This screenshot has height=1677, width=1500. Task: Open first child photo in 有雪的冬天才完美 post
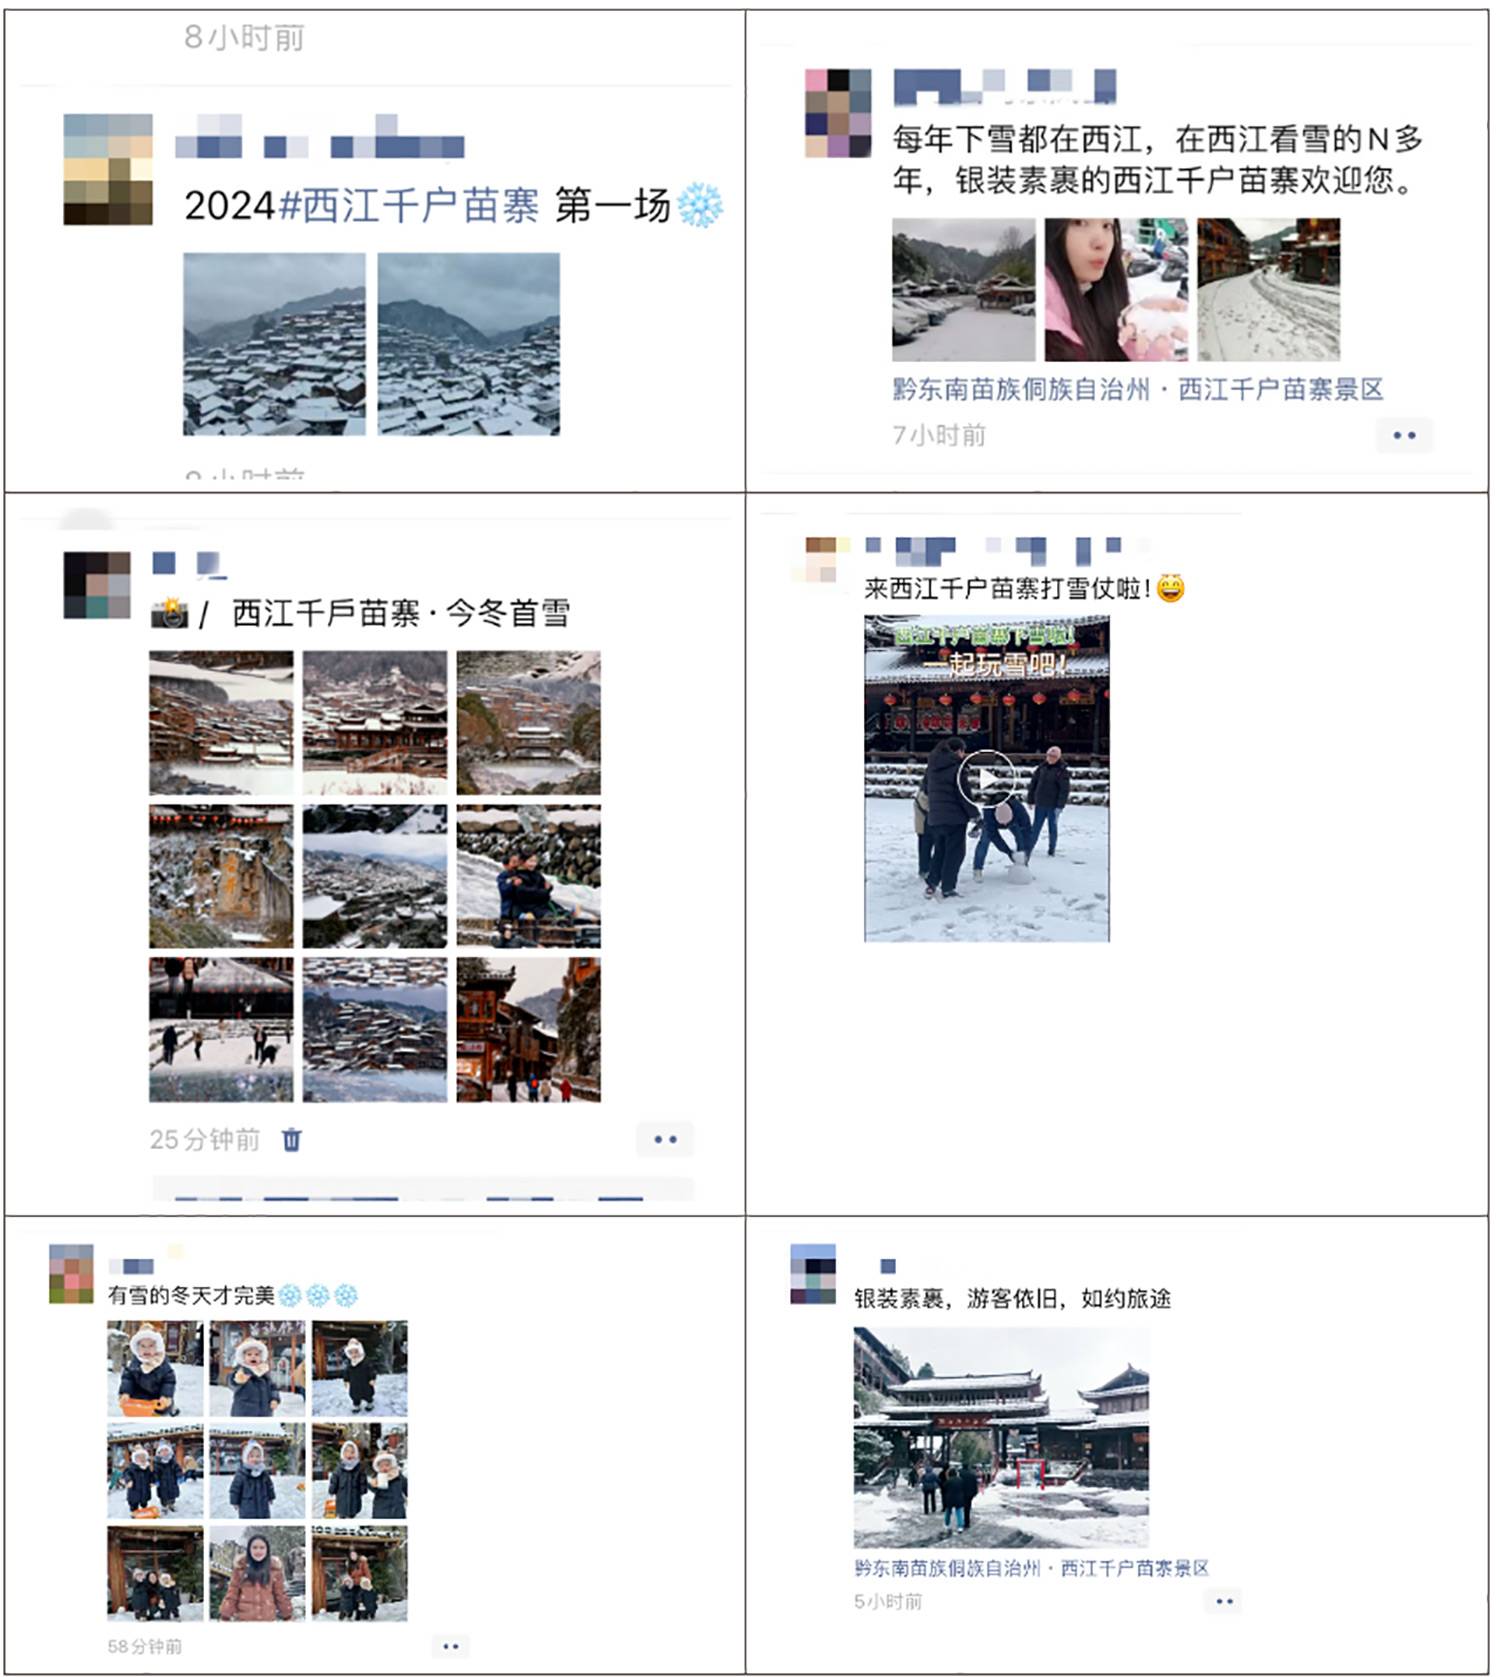(155, 1368)
